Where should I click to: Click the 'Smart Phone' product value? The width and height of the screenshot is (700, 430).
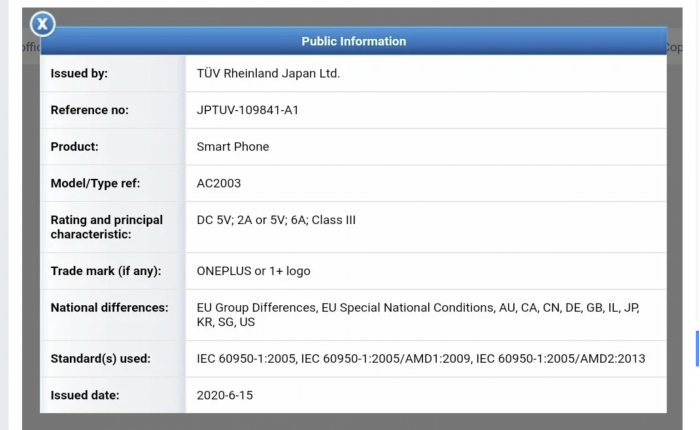click(232, 147)
